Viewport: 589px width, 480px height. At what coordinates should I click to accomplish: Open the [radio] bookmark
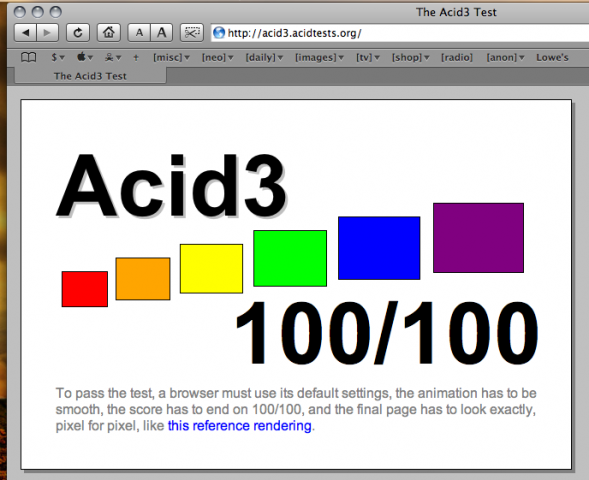click(x=457, y=57)
